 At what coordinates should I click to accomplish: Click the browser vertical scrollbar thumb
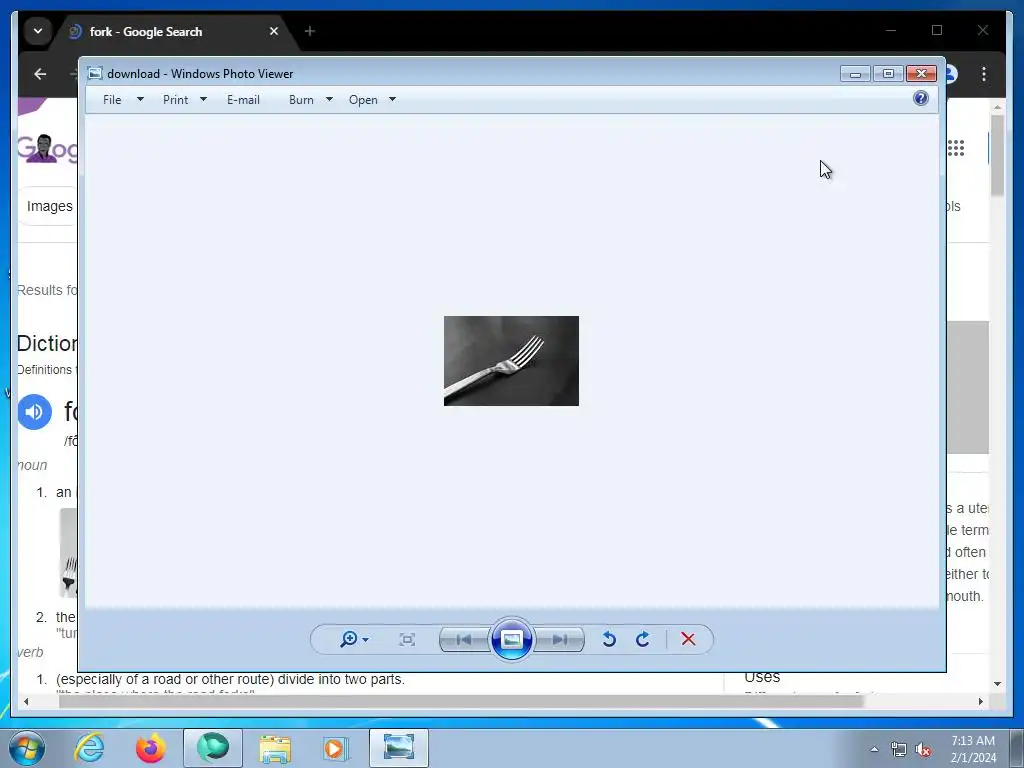pyautogui.click(x=997, y=155)
